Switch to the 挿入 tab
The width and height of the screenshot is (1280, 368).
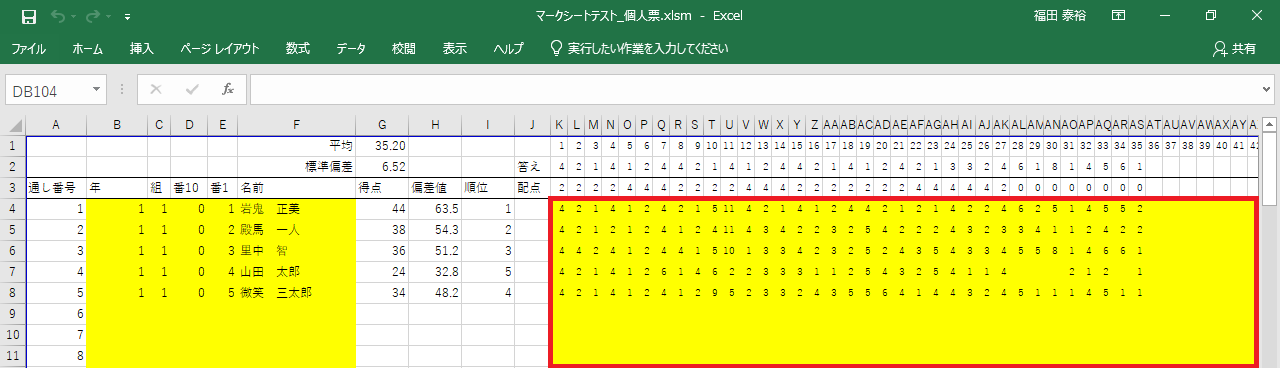tap(142, 48)
